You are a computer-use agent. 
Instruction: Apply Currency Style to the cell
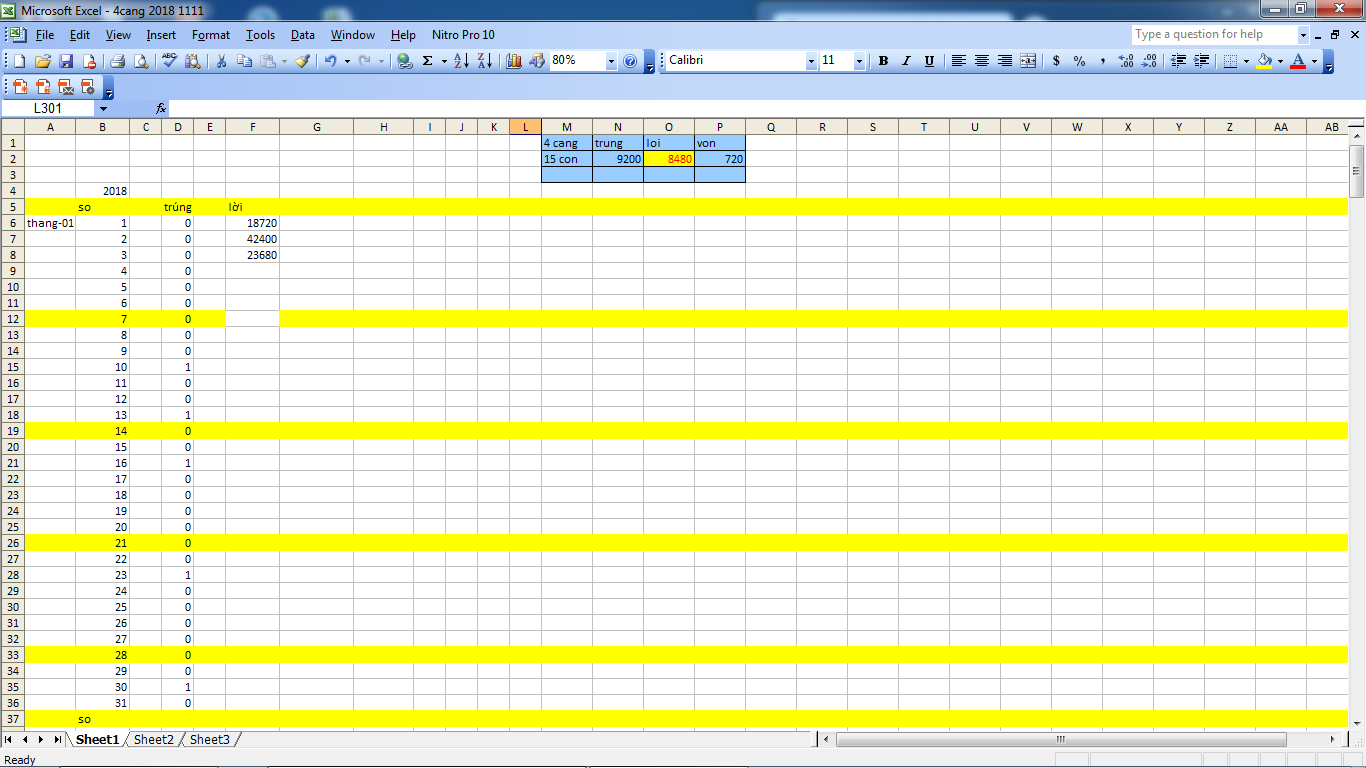(1056, 61)
